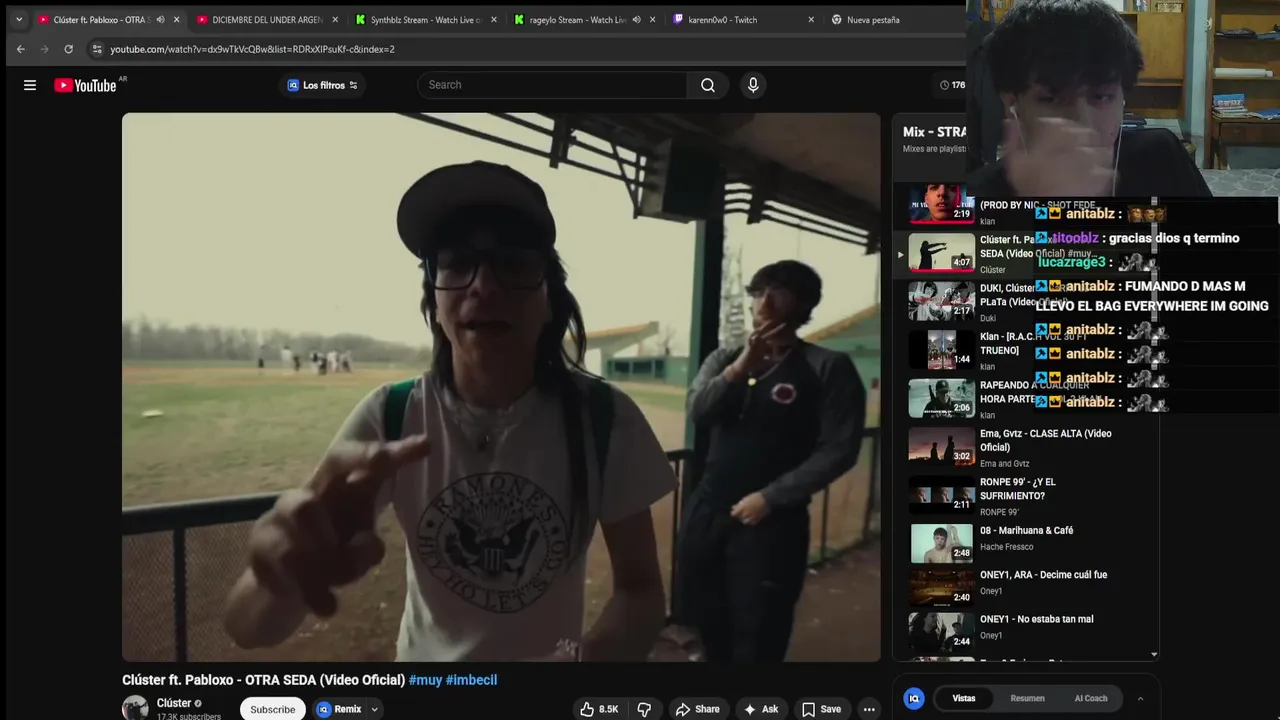The image size is (1280, 720).
Task: Open the DUKI, Clúster PLaTa video thumbnail
Action: tap(941, 301)
